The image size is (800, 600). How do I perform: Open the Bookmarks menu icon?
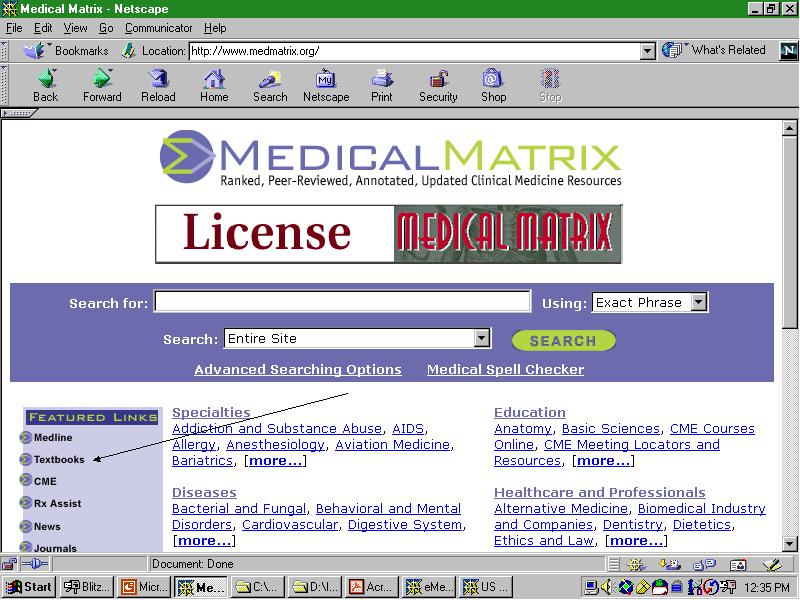[x=34, y=51]
